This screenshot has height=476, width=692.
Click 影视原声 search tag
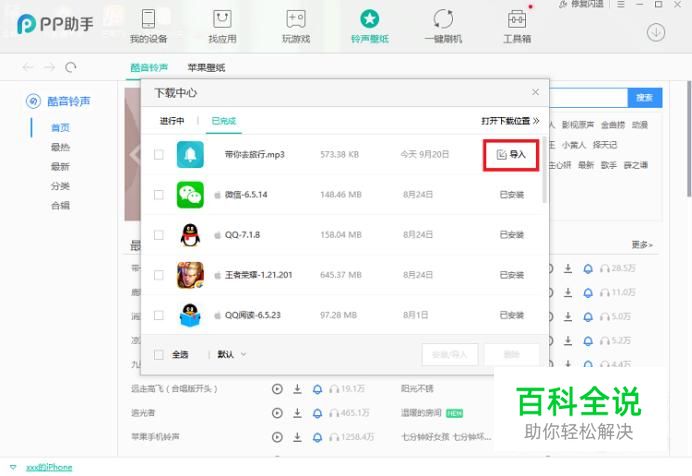click(578, 125)
